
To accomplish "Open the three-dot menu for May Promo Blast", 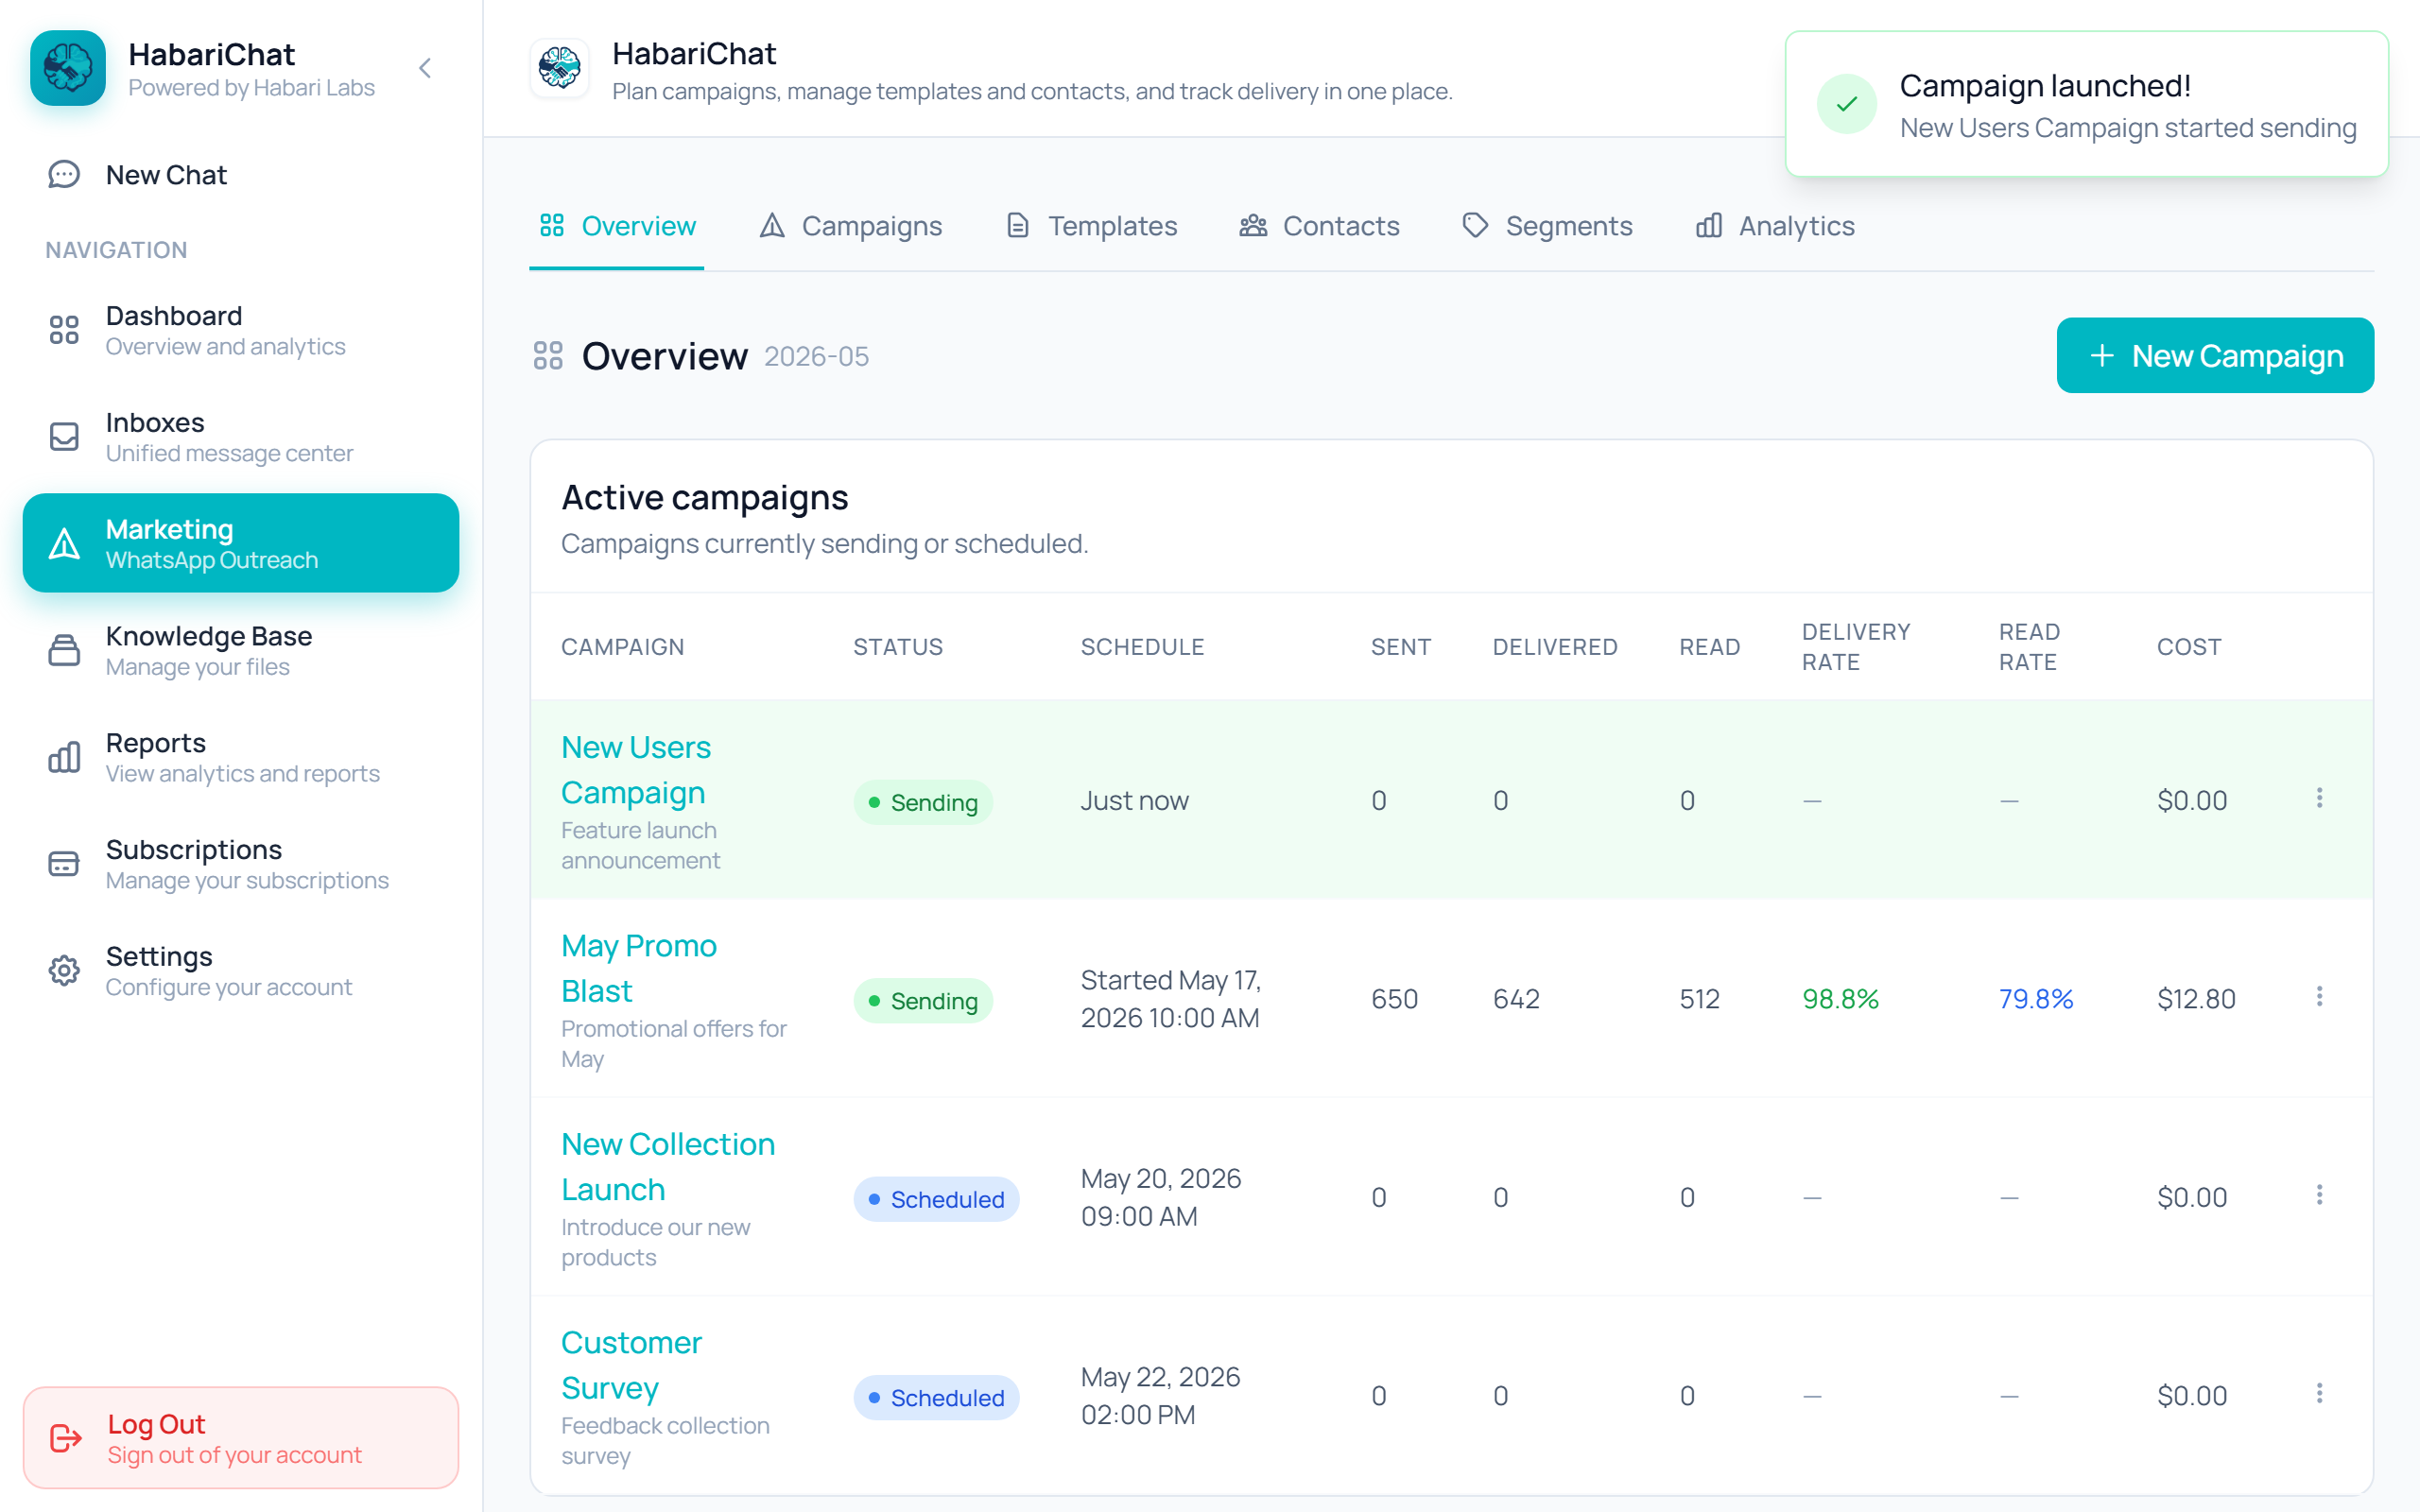I will pyautogui.click(x=2319, y=996).
